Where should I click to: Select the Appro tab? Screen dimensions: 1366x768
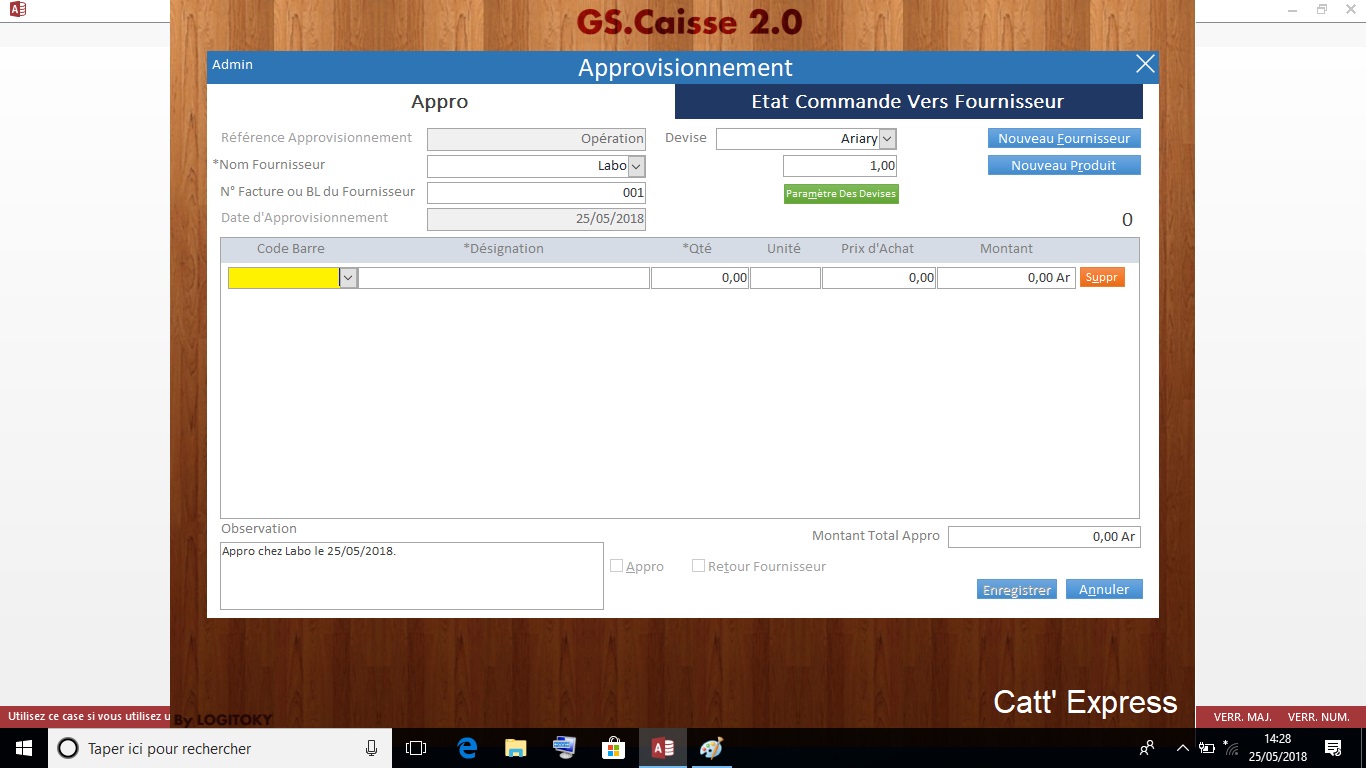click(x=440, y=102)
